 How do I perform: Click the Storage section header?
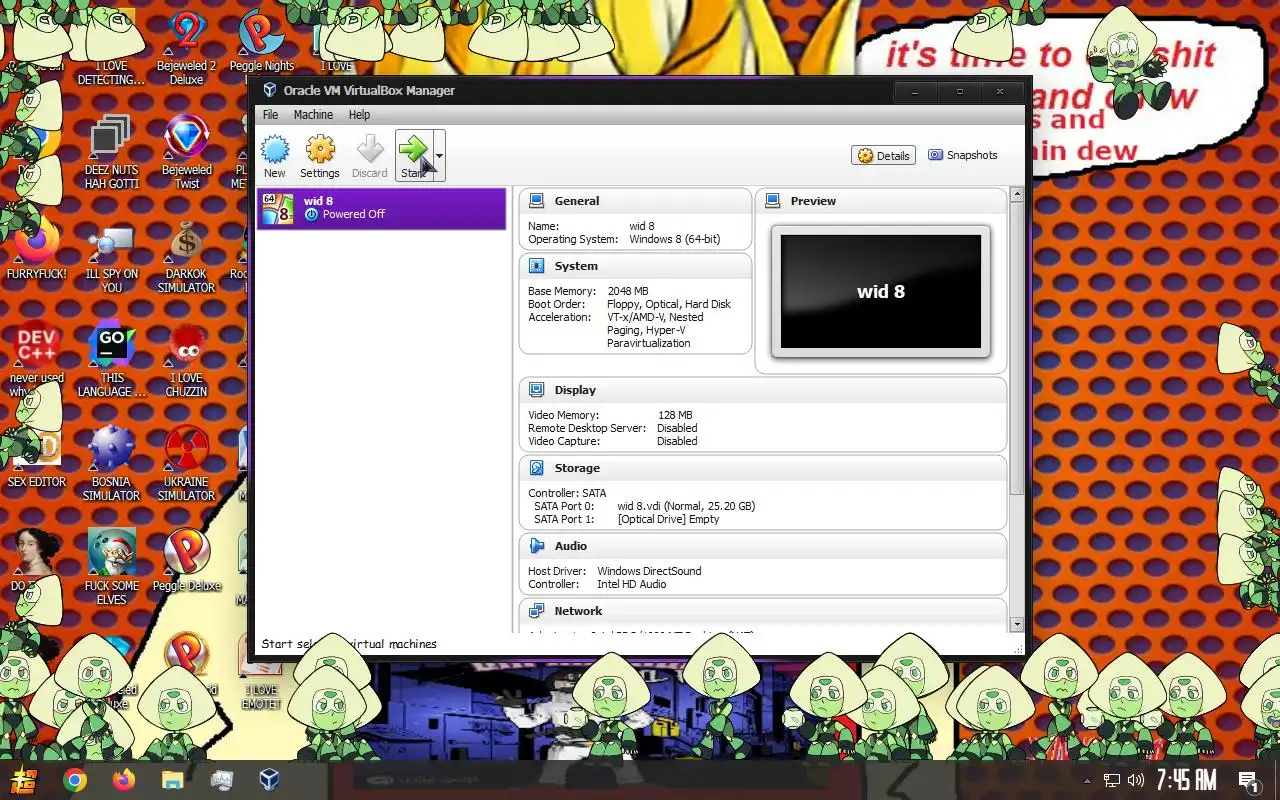click(577, 468)
